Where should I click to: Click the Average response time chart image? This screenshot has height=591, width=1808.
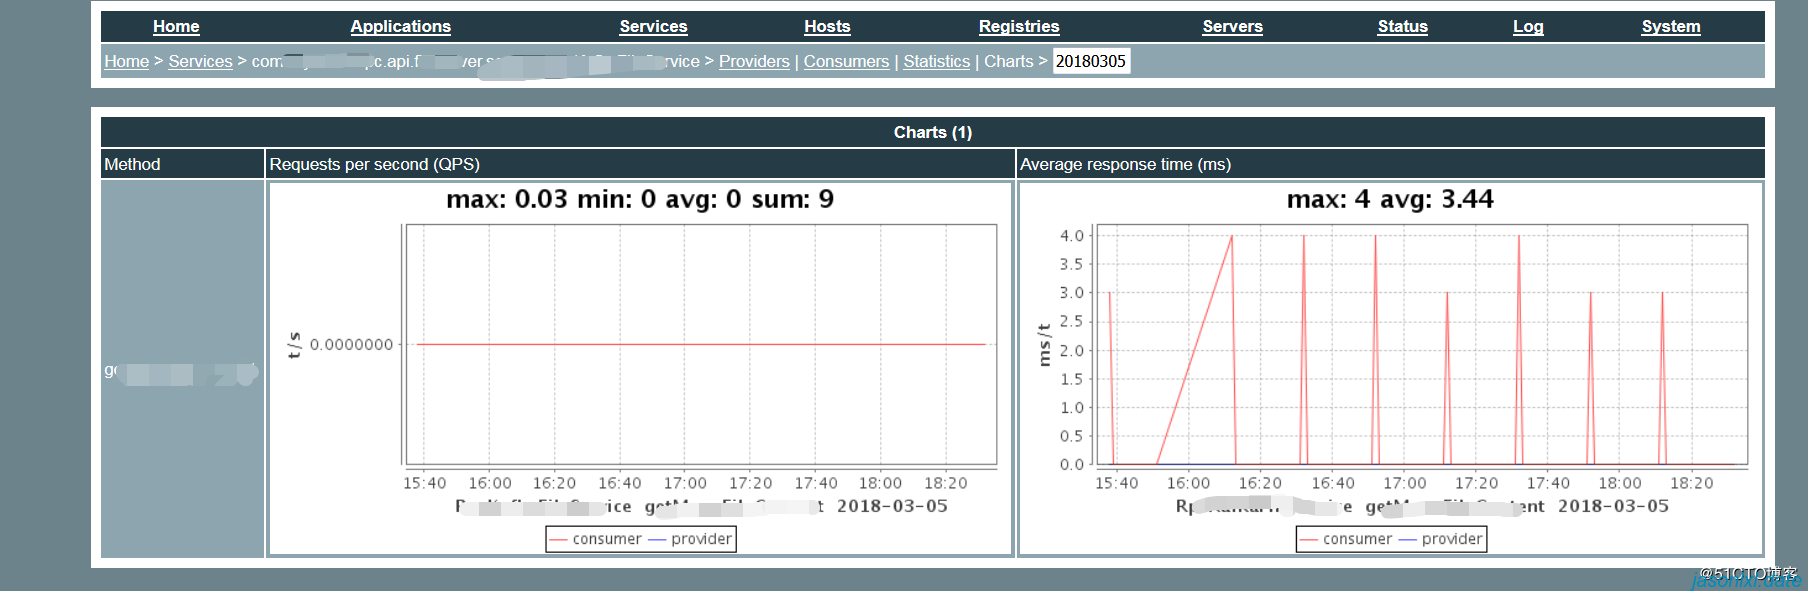click(1390, 368)
